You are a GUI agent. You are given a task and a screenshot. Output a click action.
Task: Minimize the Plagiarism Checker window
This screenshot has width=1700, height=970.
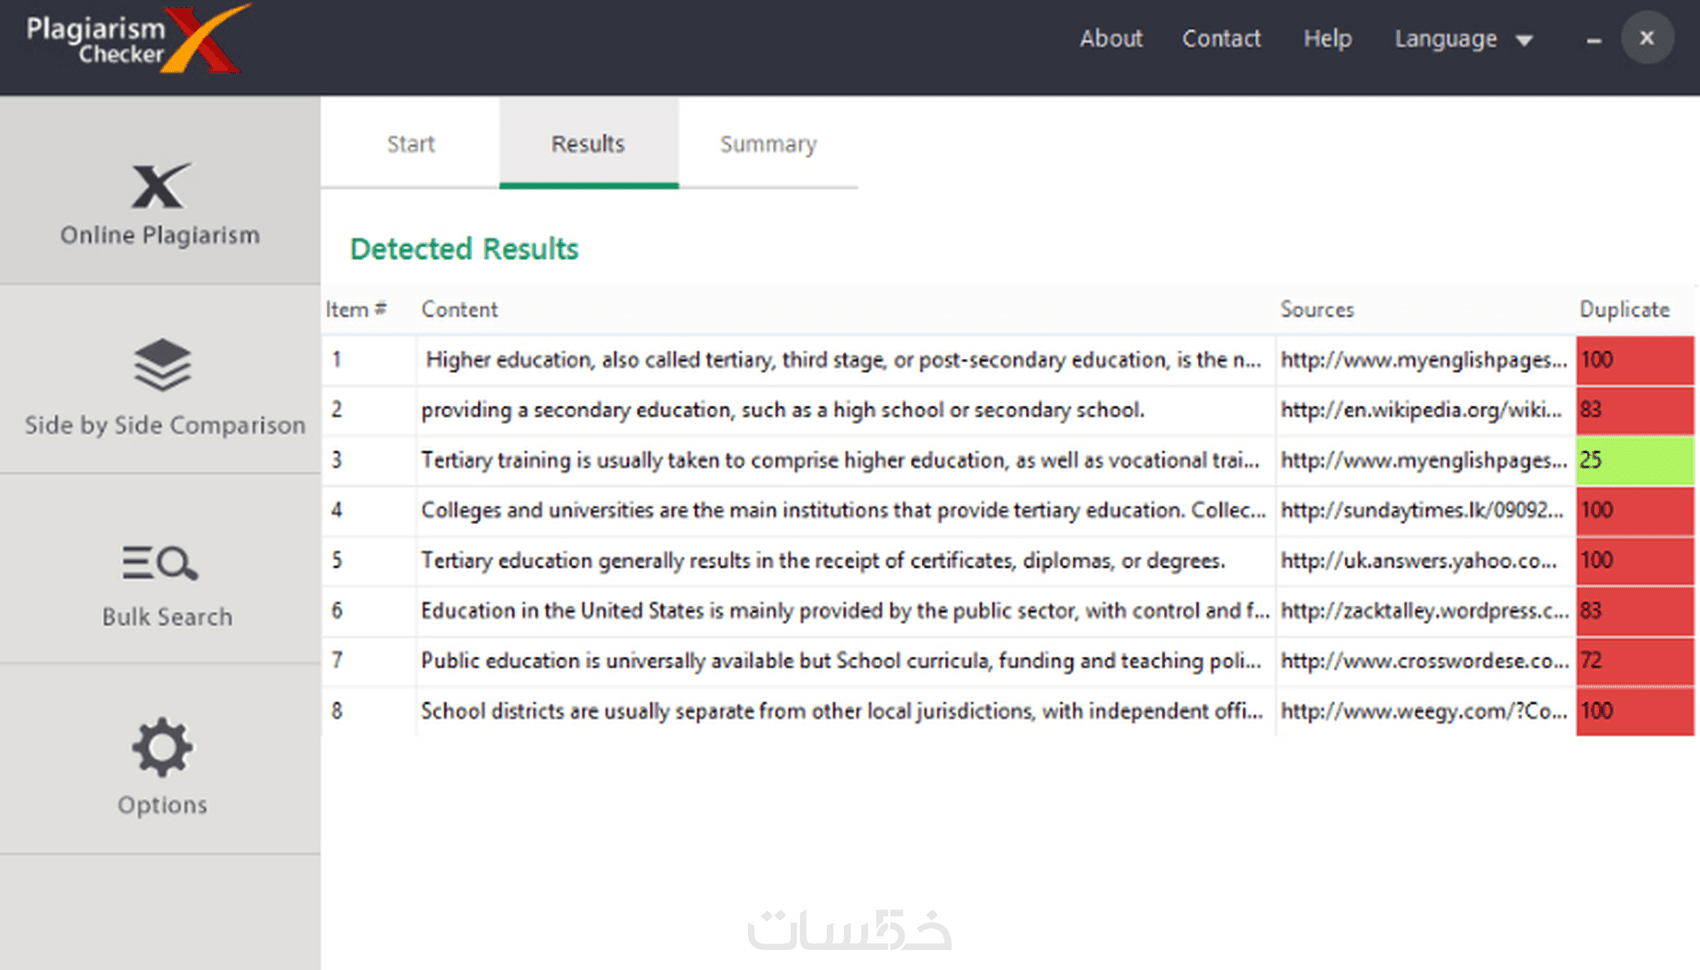[1594, 40]
